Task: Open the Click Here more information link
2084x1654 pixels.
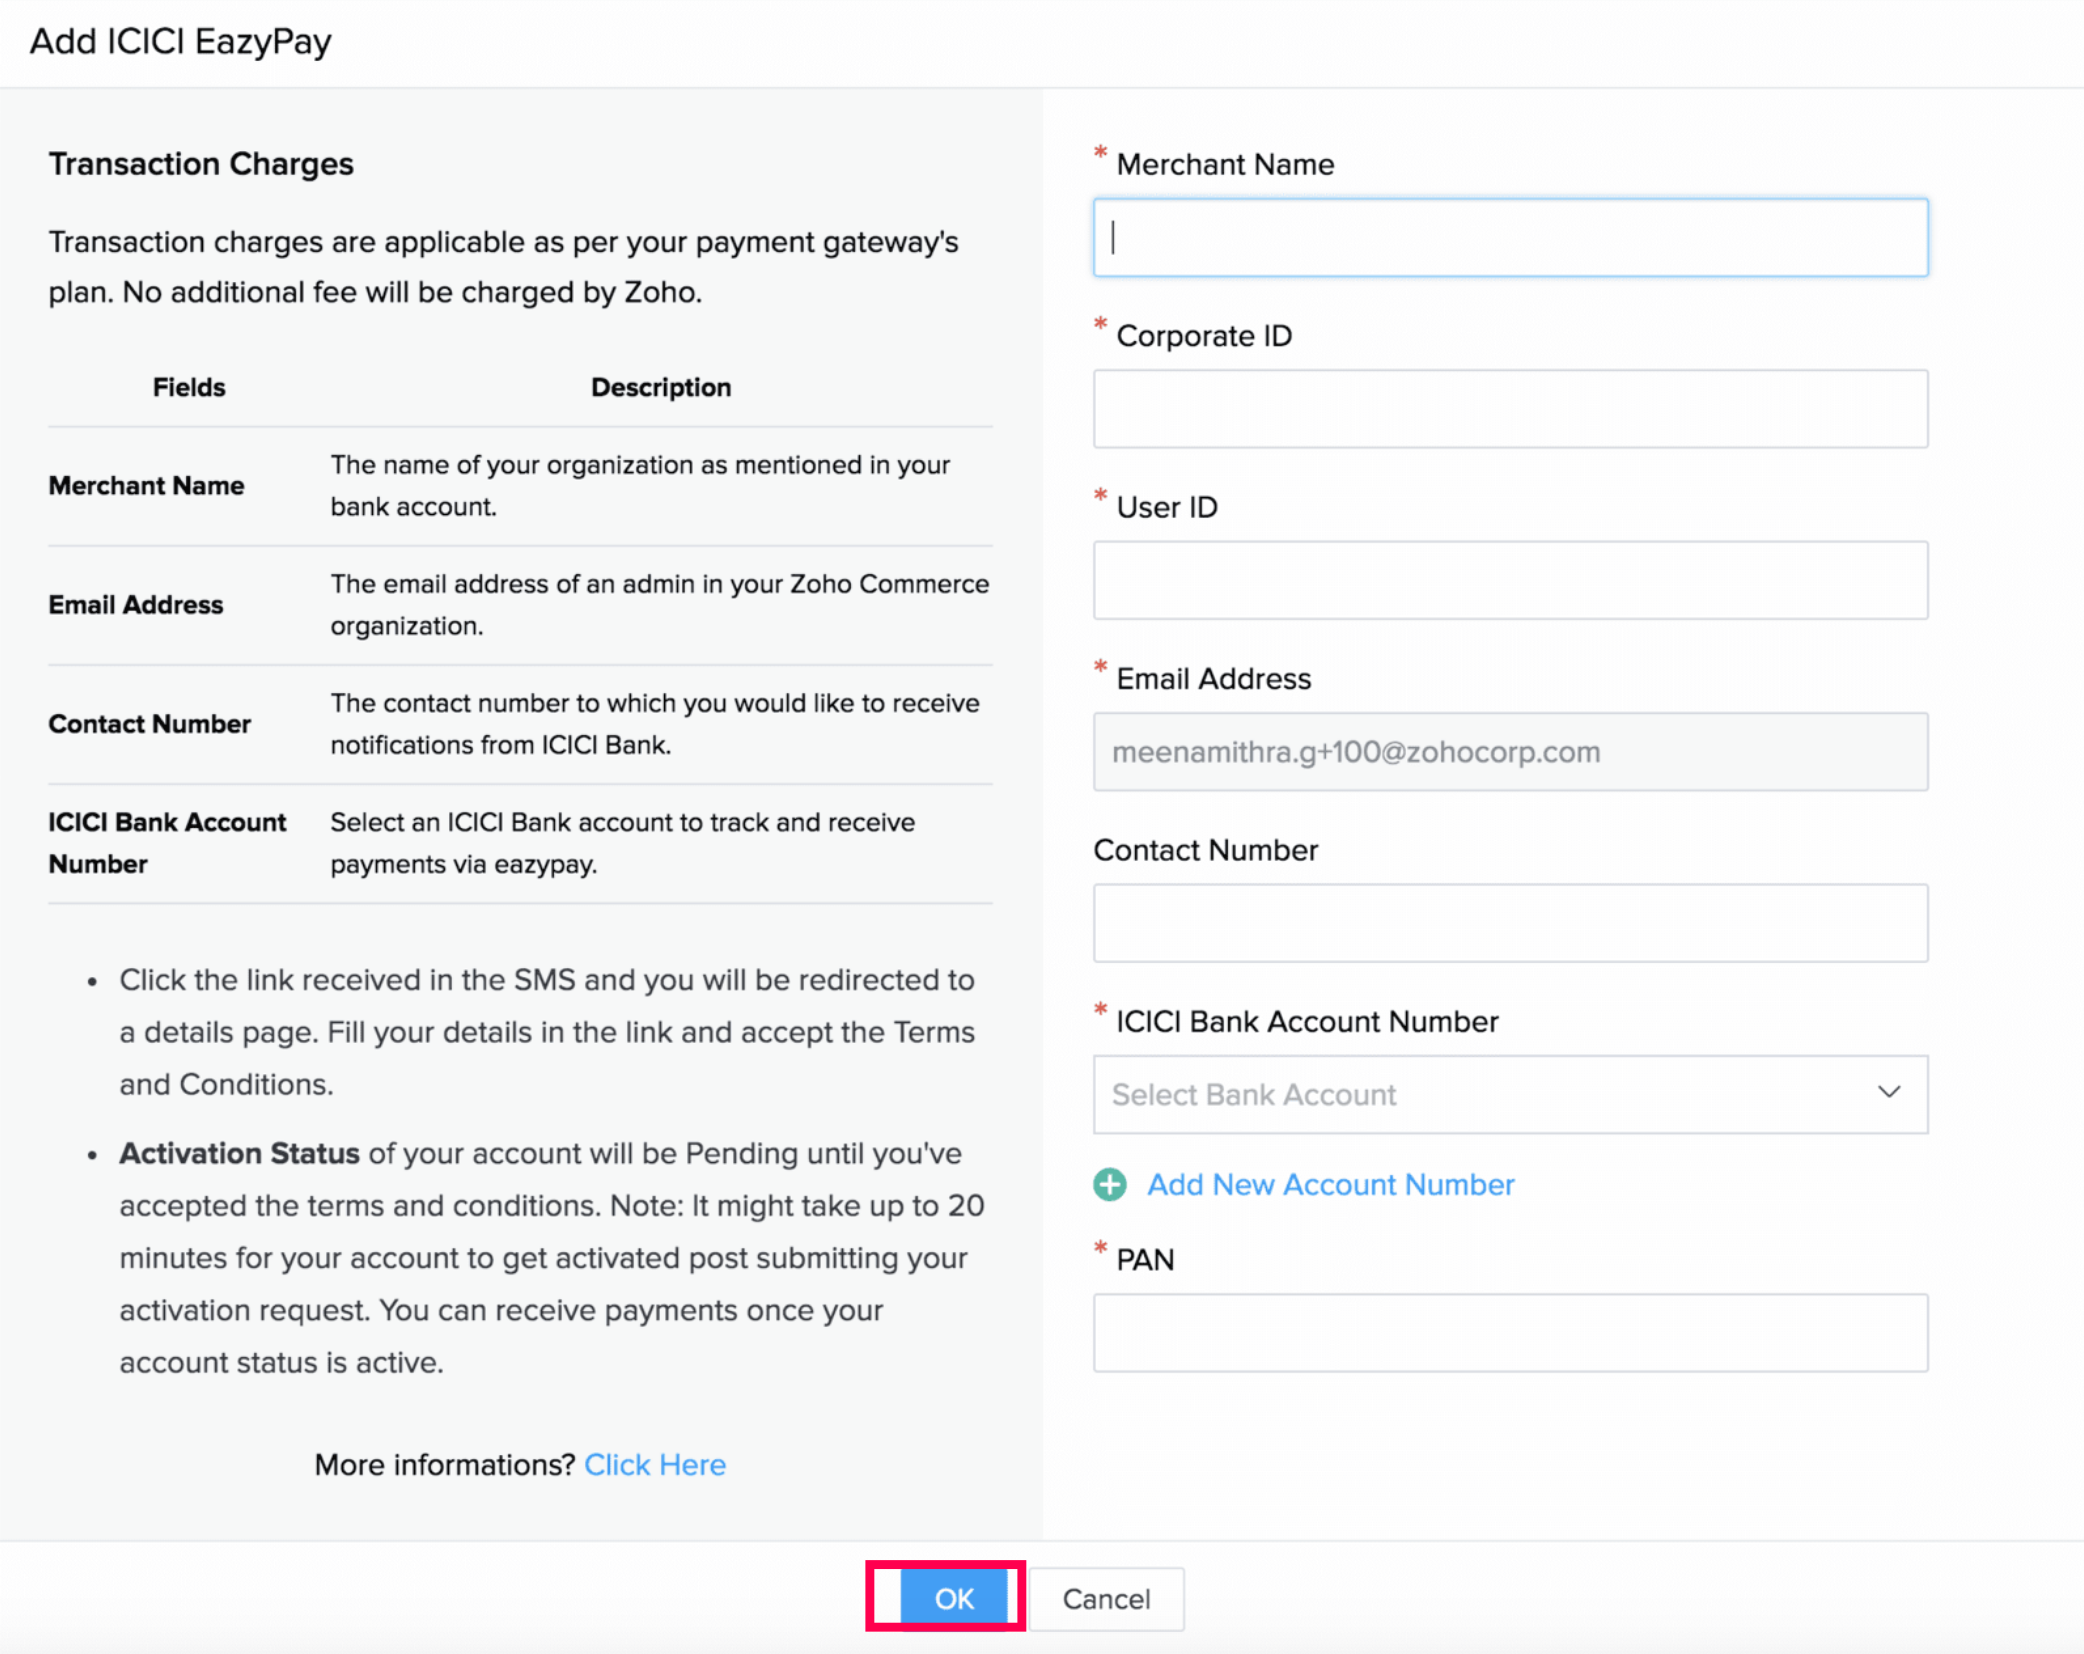Action: 655,1464
